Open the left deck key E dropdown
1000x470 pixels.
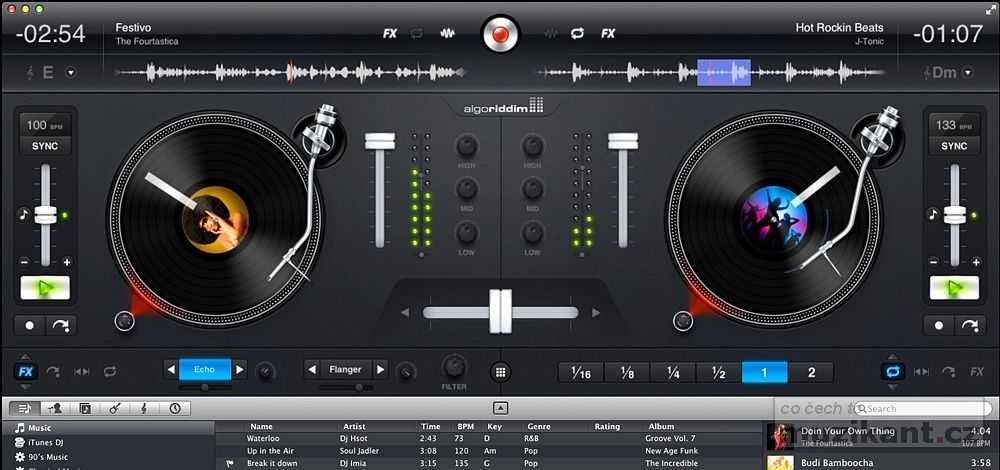point(71,73)
